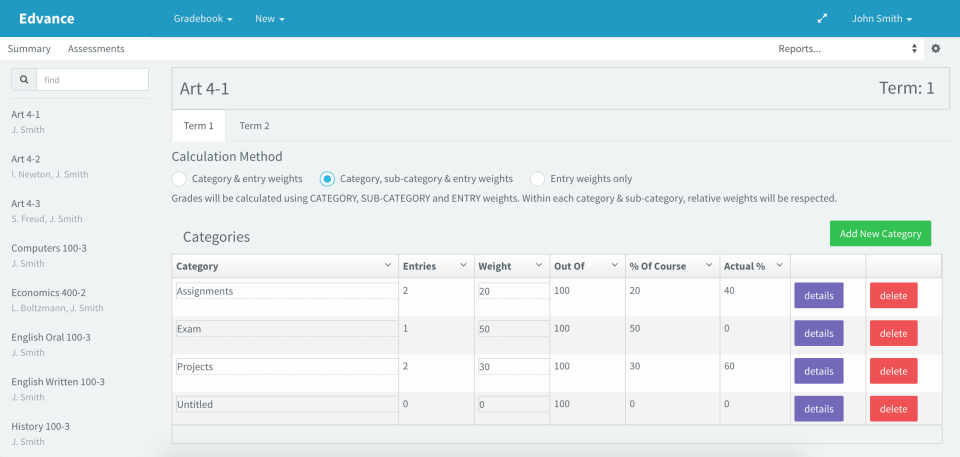This screenshot has width=960, height=457.
Task: Click the fullscreen expand icon
Action: point(822,18)
